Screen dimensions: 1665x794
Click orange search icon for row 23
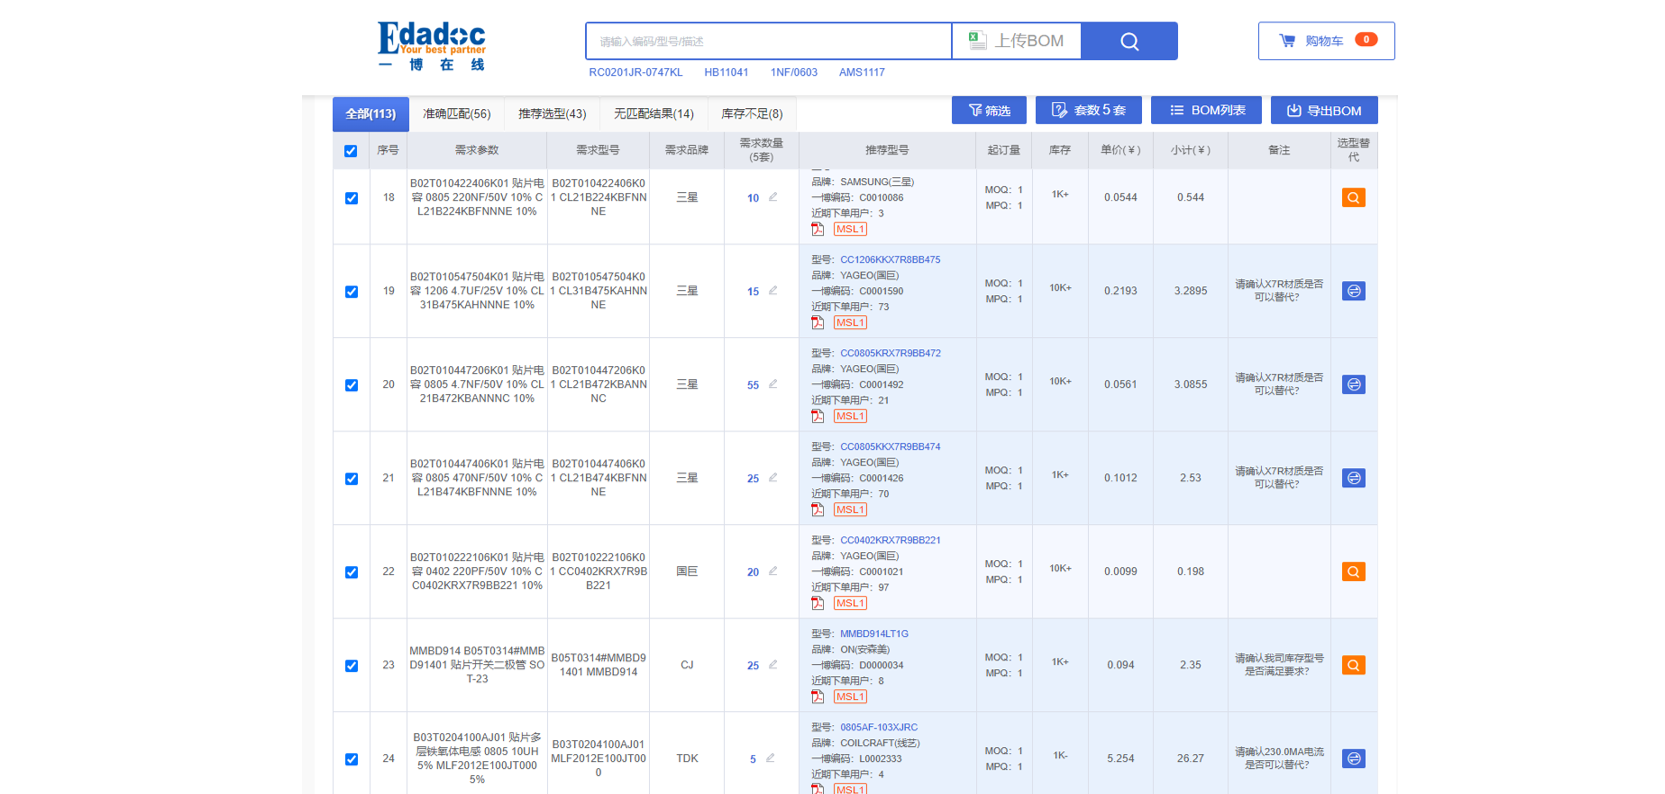click(1353, 665)
